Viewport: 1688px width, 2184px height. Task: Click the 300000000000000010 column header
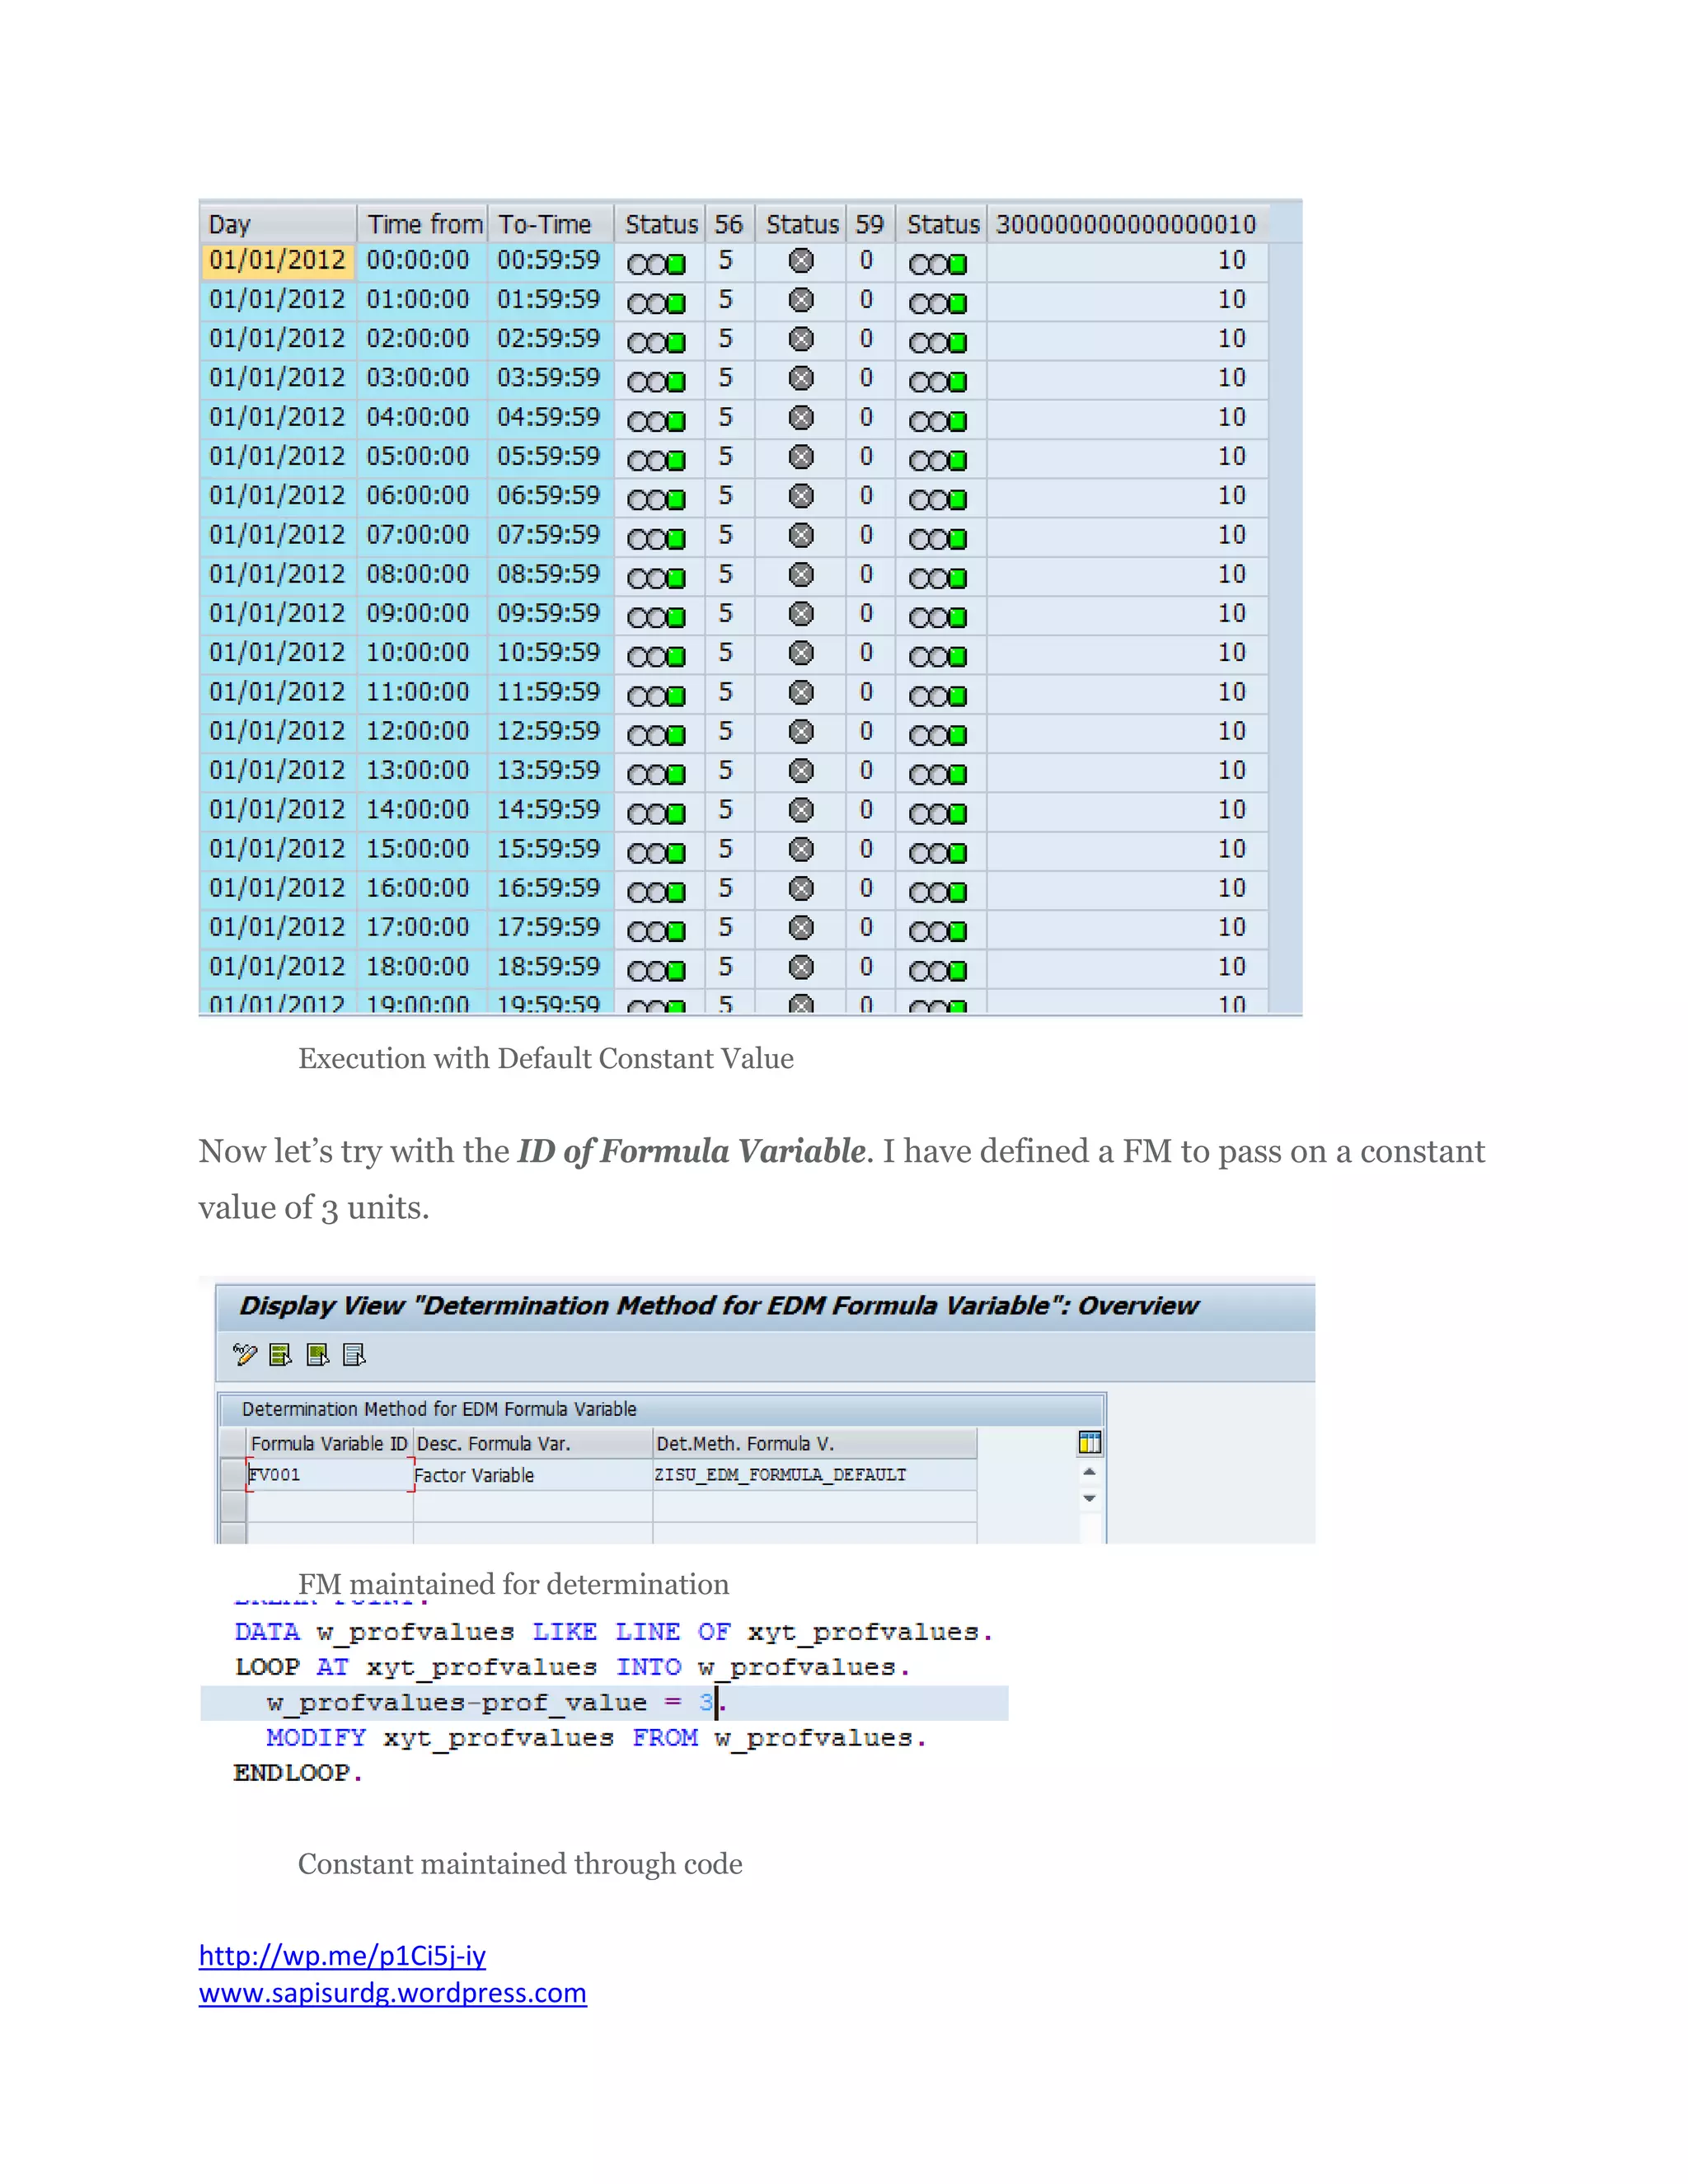(x=1127, y=224)
